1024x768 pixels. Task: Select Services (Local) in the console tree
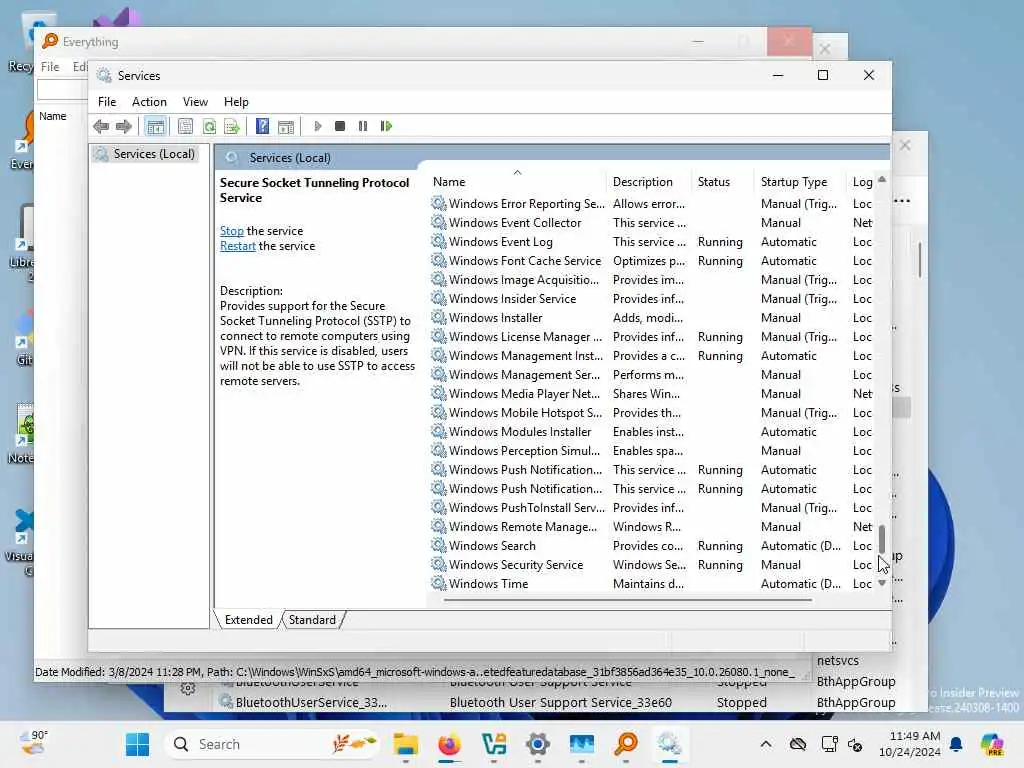[x=144, y=154]
